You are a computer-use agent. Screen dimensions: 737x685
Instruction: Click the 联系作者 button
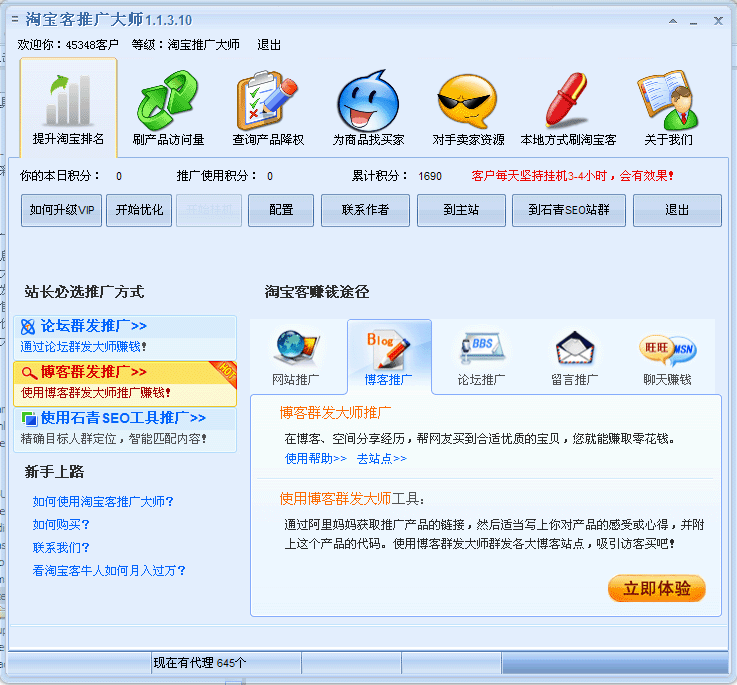coord(365,210)
